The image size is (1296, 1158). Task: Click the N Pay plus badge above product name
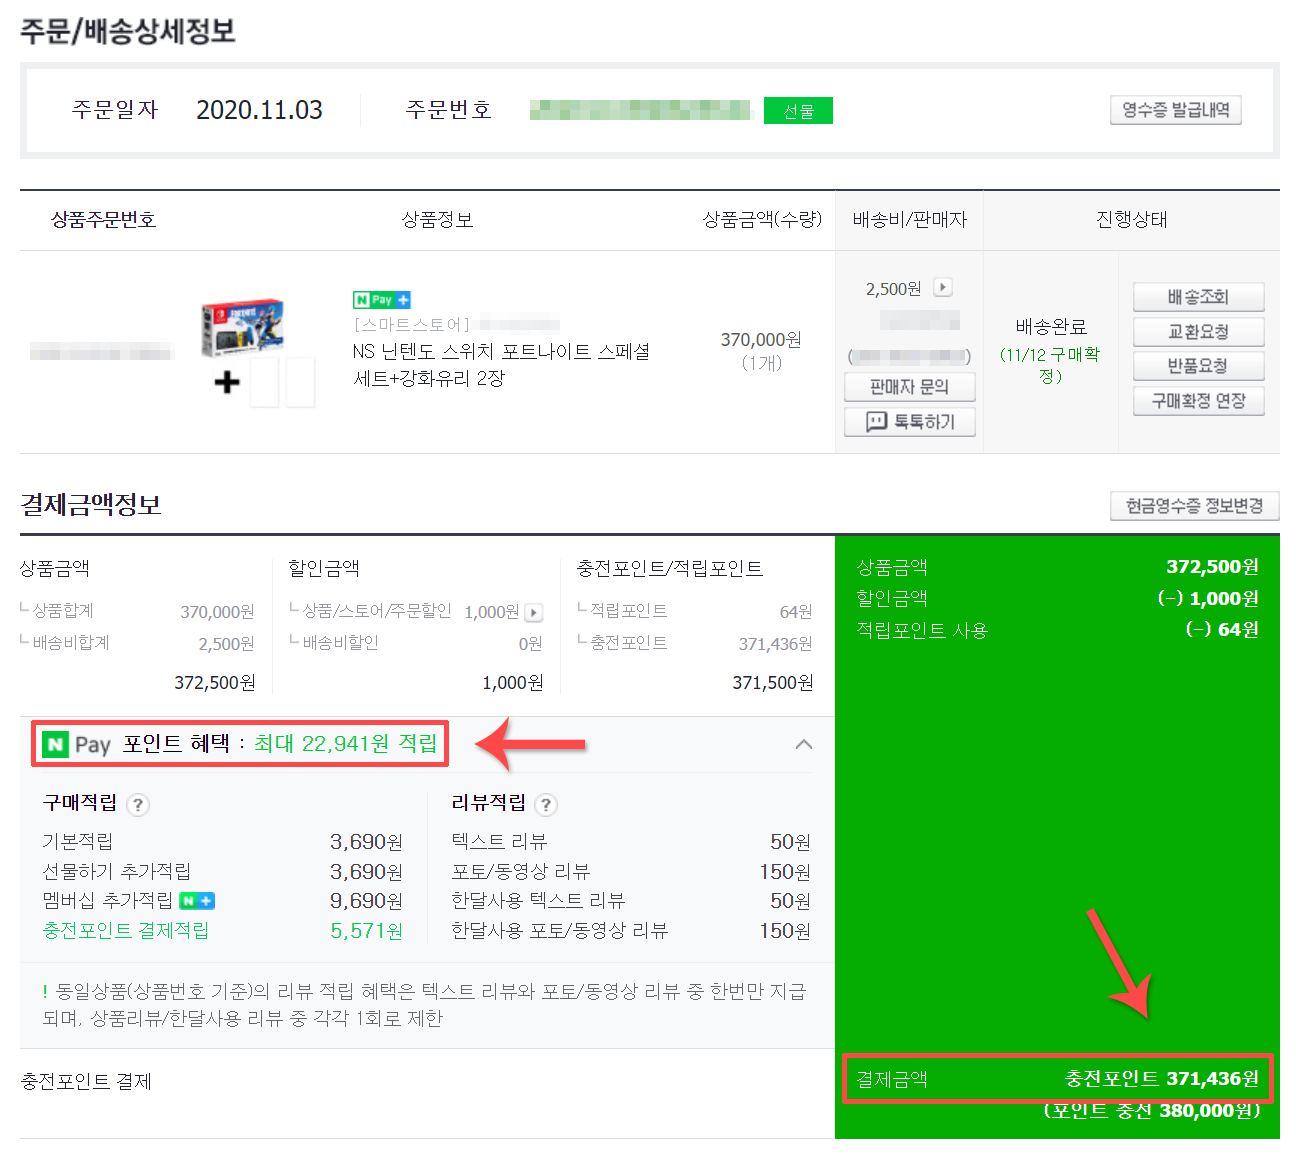[x=382, y=300]
